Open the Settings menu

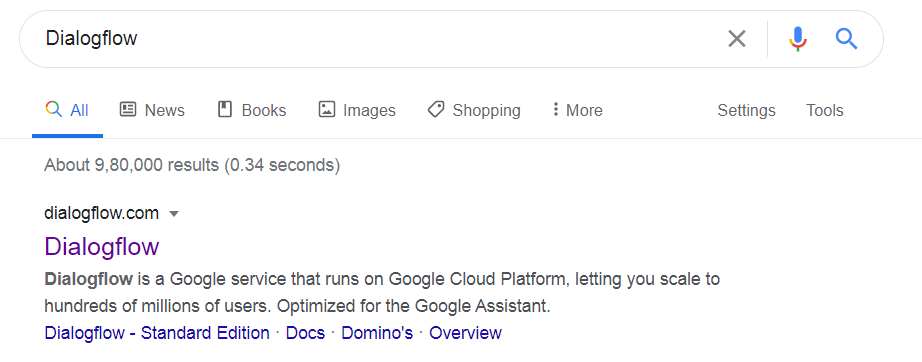pyautogui.click(x=746, y=110)
